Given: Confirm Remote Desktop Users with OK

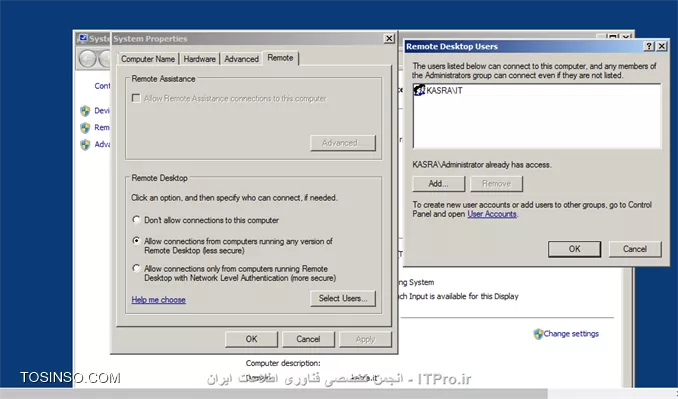Looking at the screenshot, I should pyautogui.click(x=574, y=249).
